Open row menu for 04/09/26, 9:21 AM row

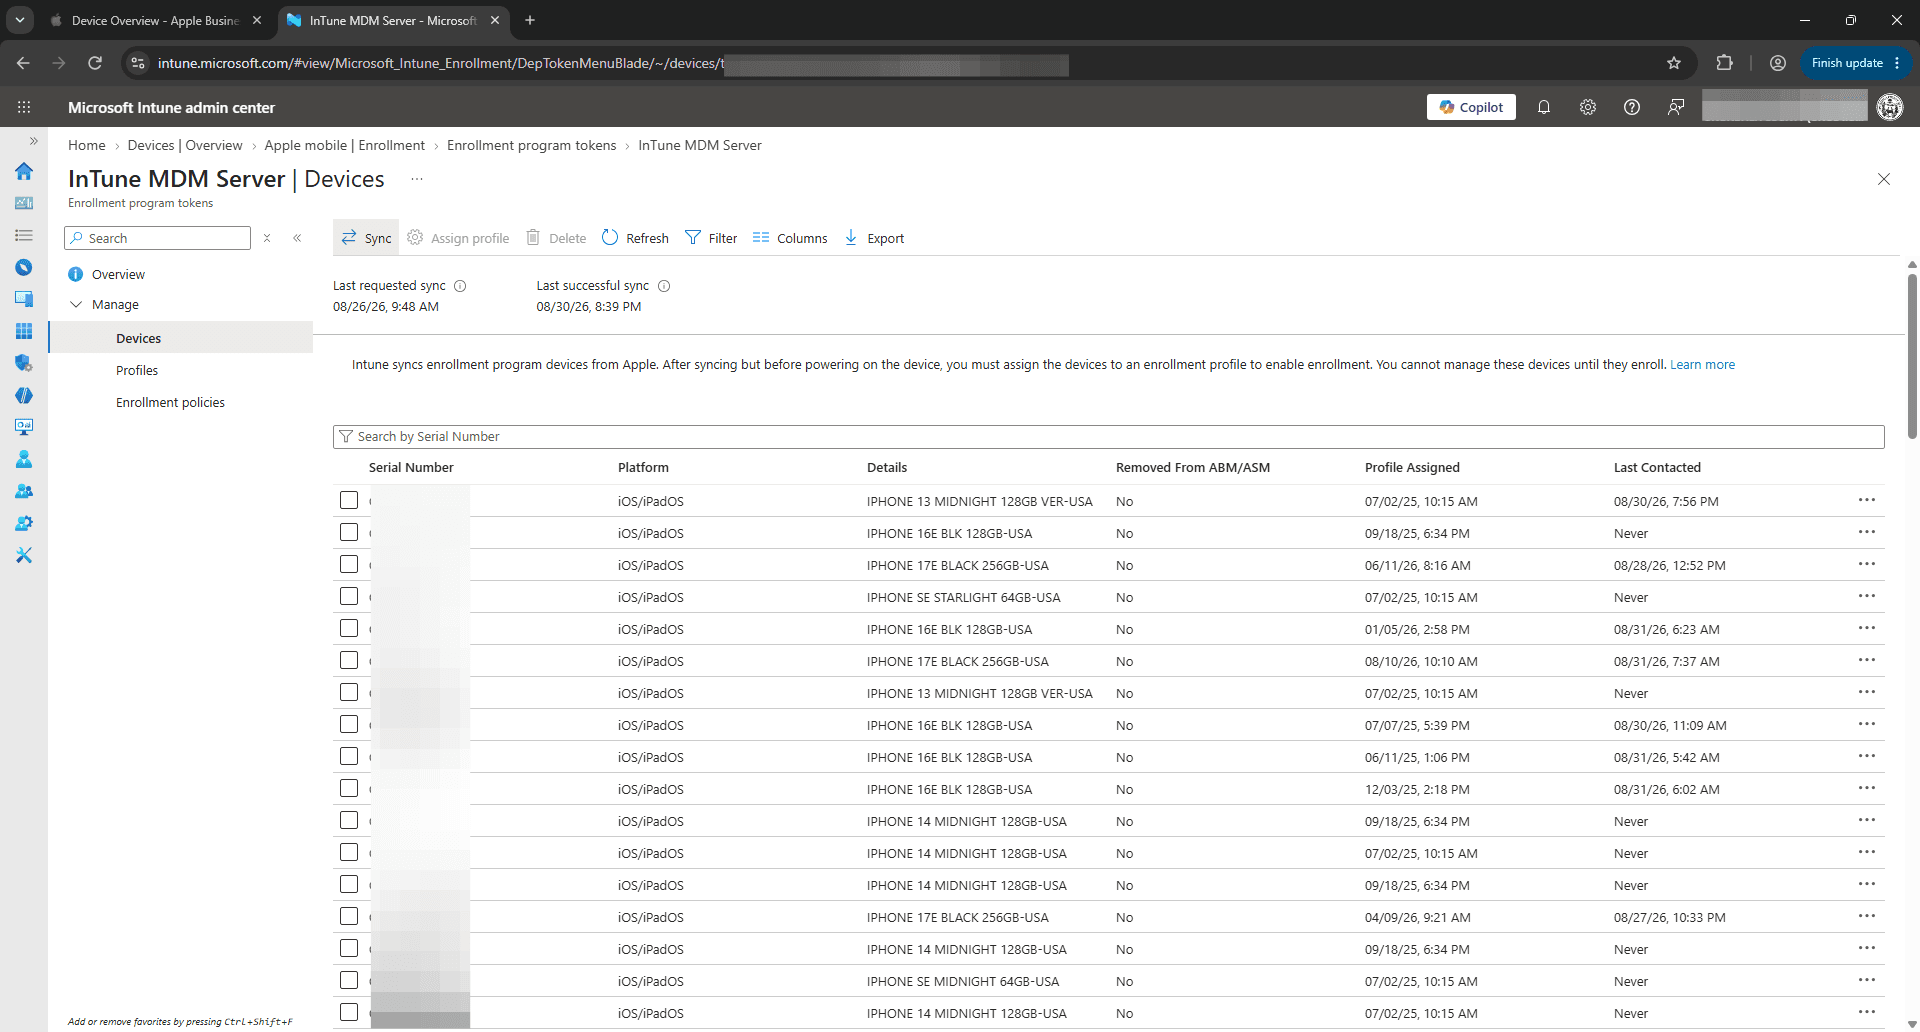tap(1867, 916)
